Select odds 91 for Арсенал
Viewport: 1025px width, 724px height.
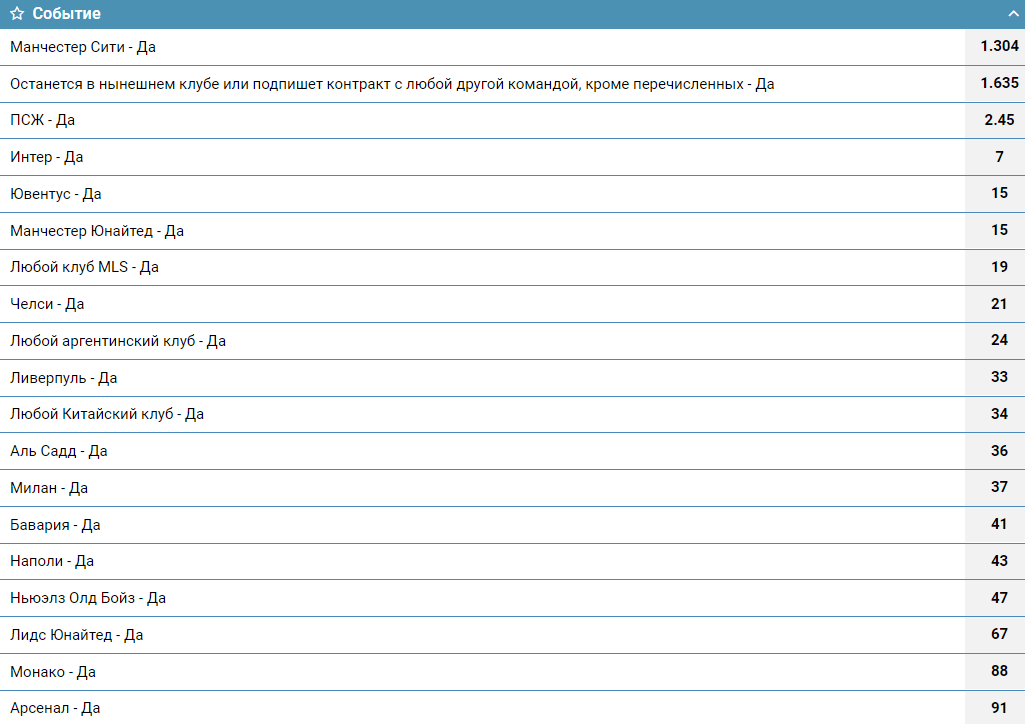click(x=995, y=708)
